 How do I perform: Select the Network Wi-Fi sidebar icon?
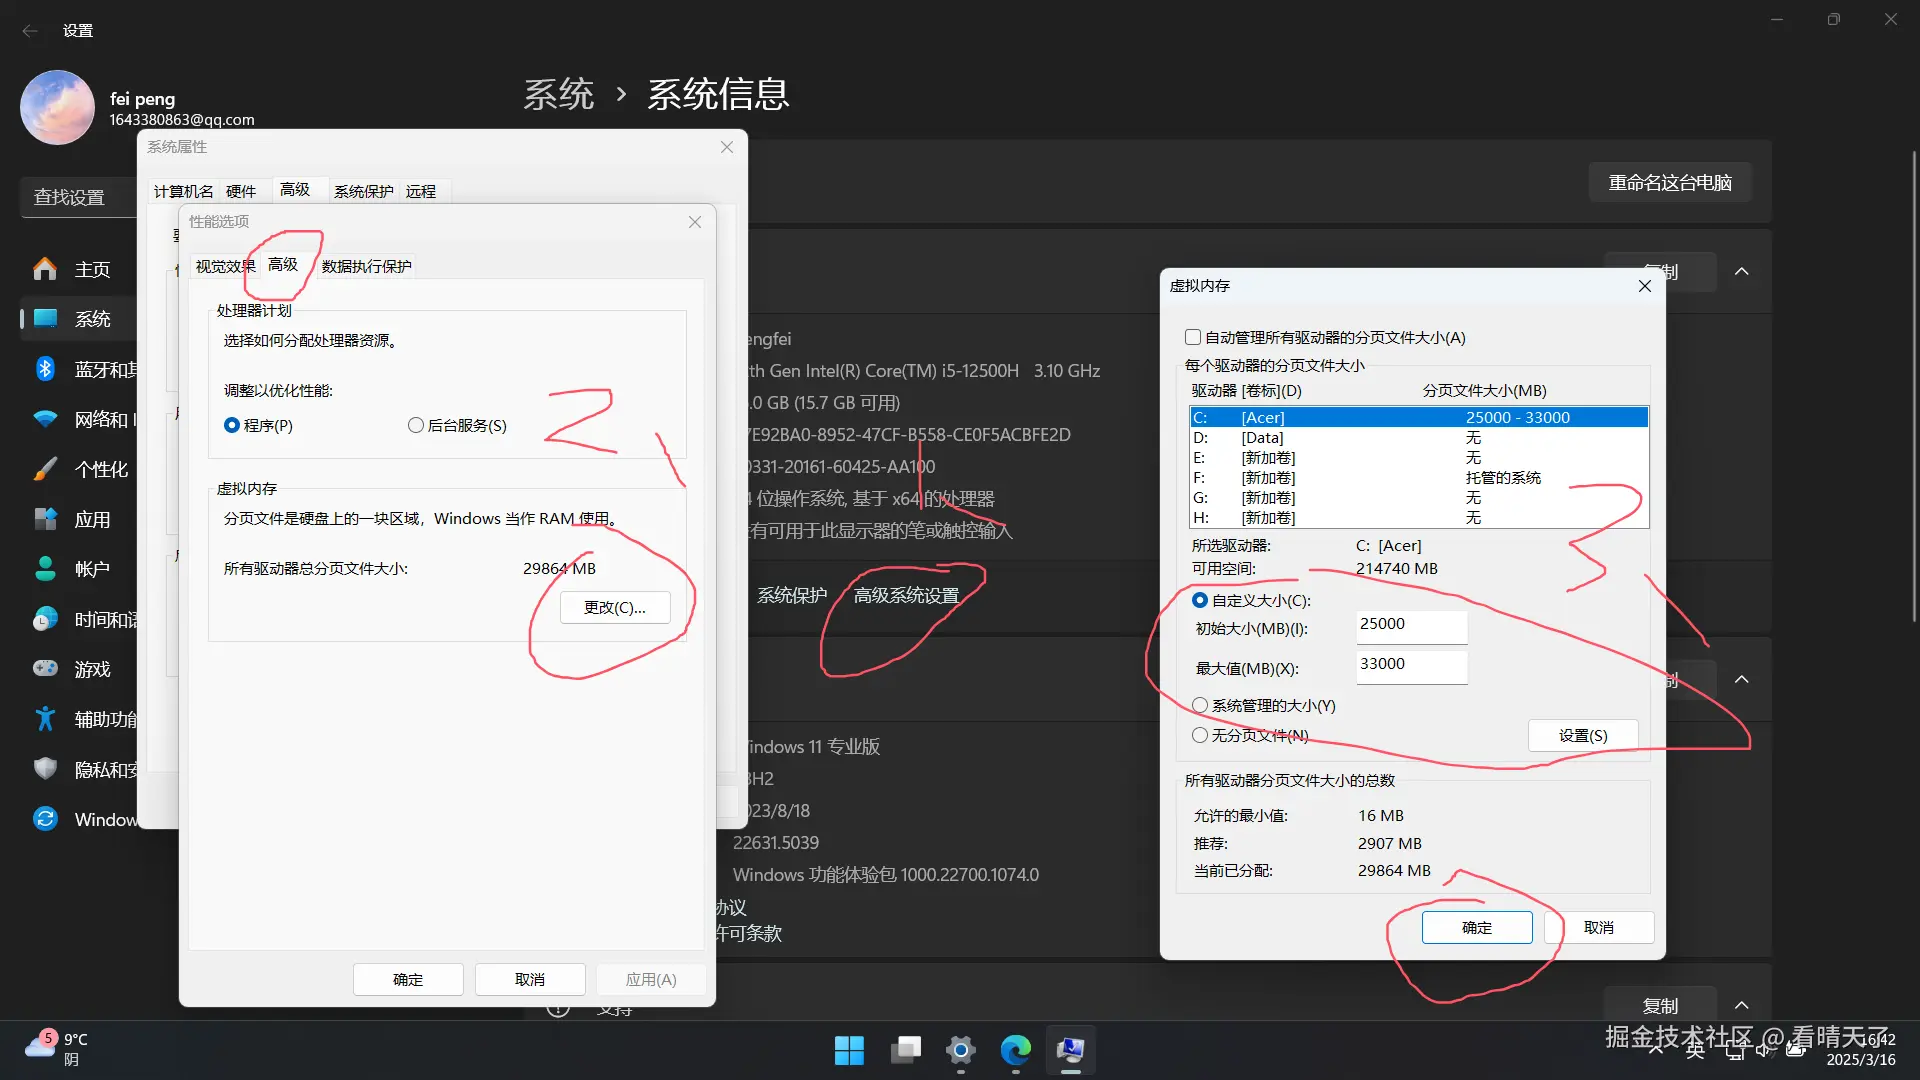click(45, 419)
